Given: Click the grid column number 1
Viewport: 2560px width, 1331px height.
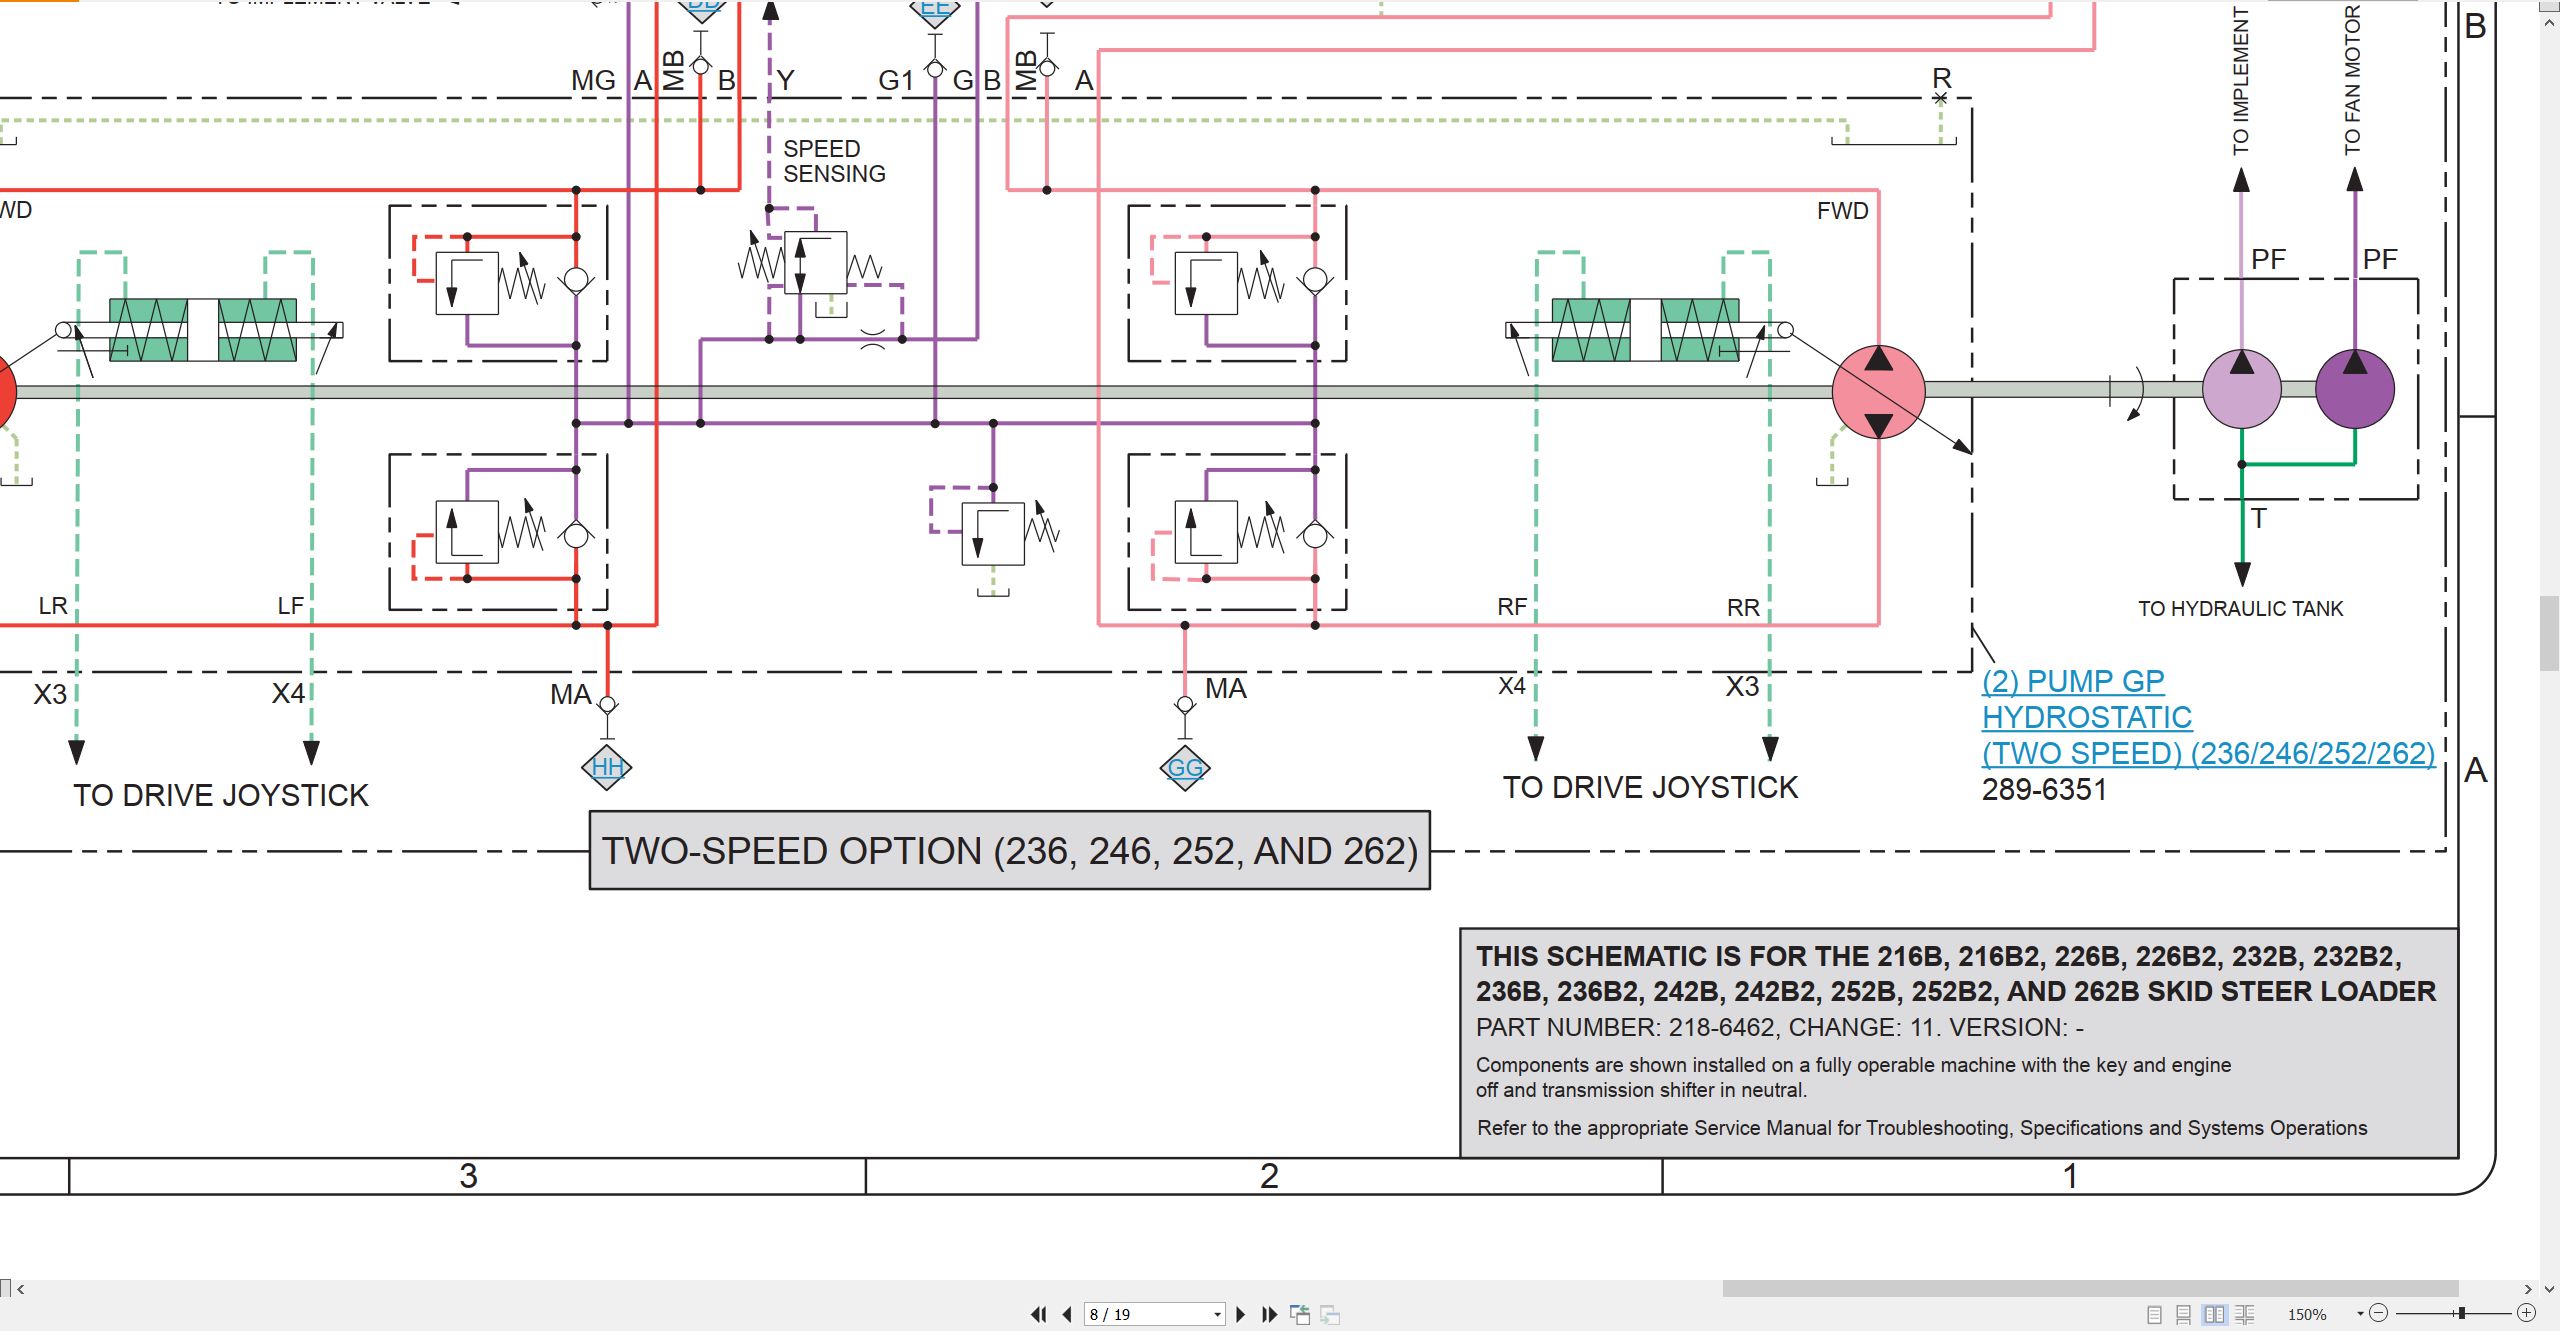Looking at the screenshot, I should pos(2070,1176).
